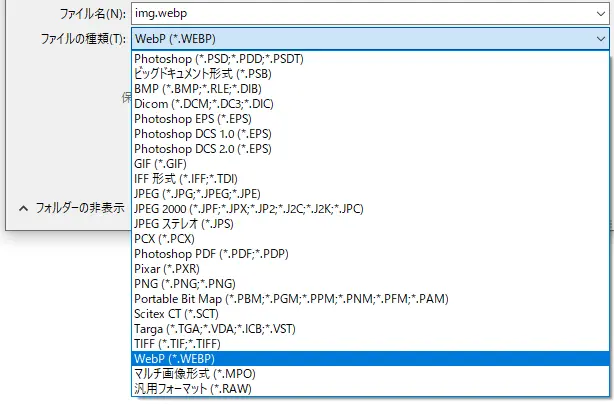Select TIFF (*.TIF;*.TIFF) format
614x405 pixels.
(x=370, y=344)
